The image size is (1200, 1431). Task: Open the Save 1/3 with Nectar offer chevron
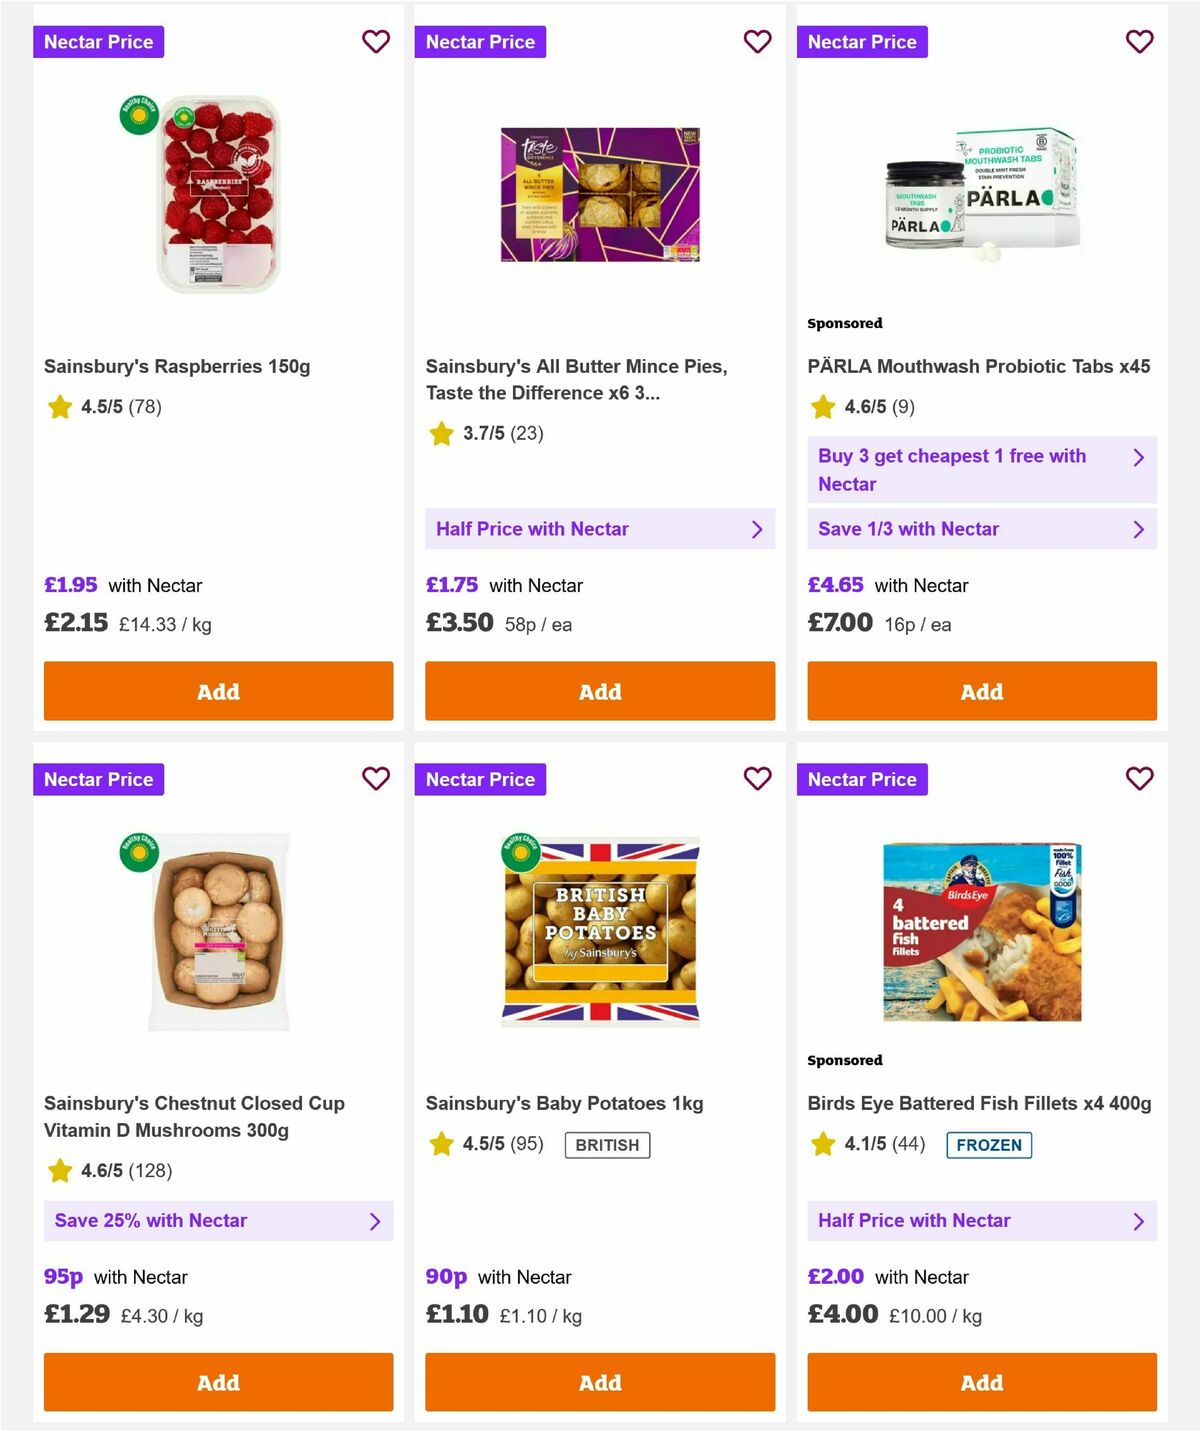coord(1138,529)
